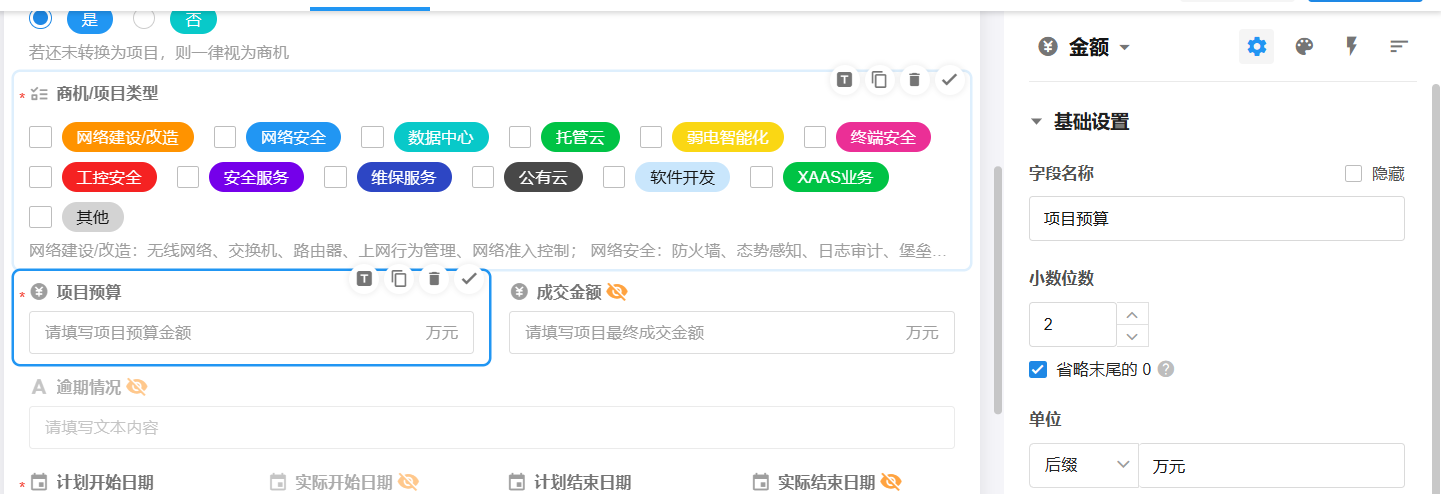Click the T icon on 商机/项目类型 toolbar
This screenshot has width=1441, height=494.
point(845,80)
